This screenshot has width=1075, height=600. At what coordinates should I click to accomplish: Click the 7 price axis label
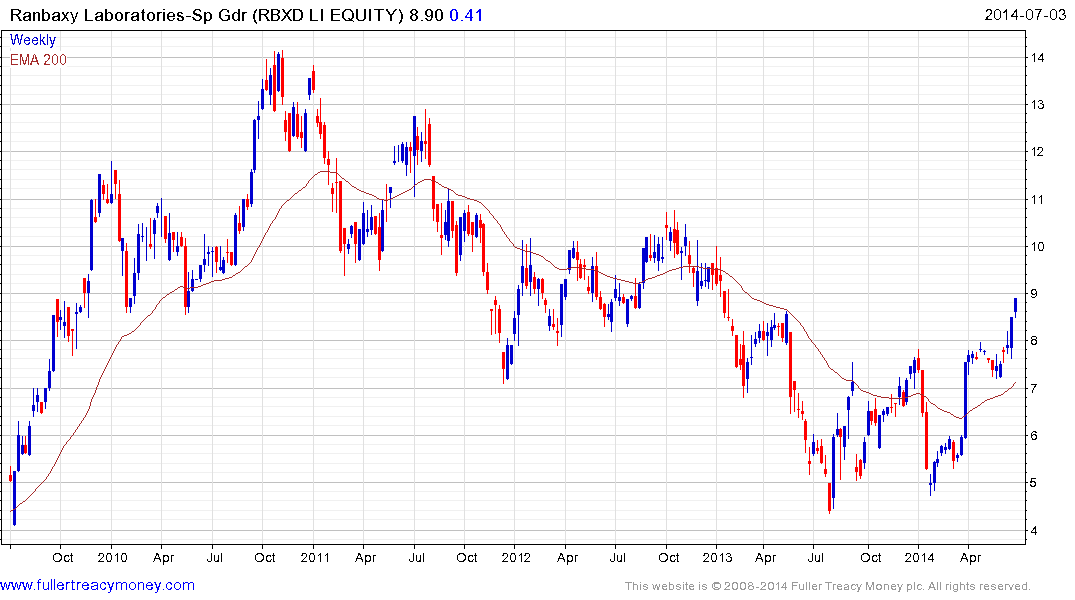coord(1034,388)
